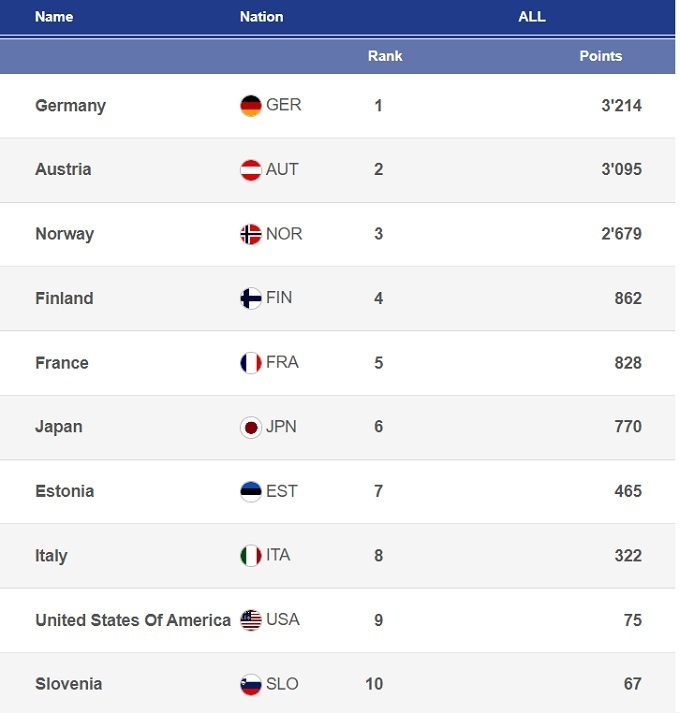Screen dimensions: 680x713
Task: Open United States Of America row
Action: 133,620
